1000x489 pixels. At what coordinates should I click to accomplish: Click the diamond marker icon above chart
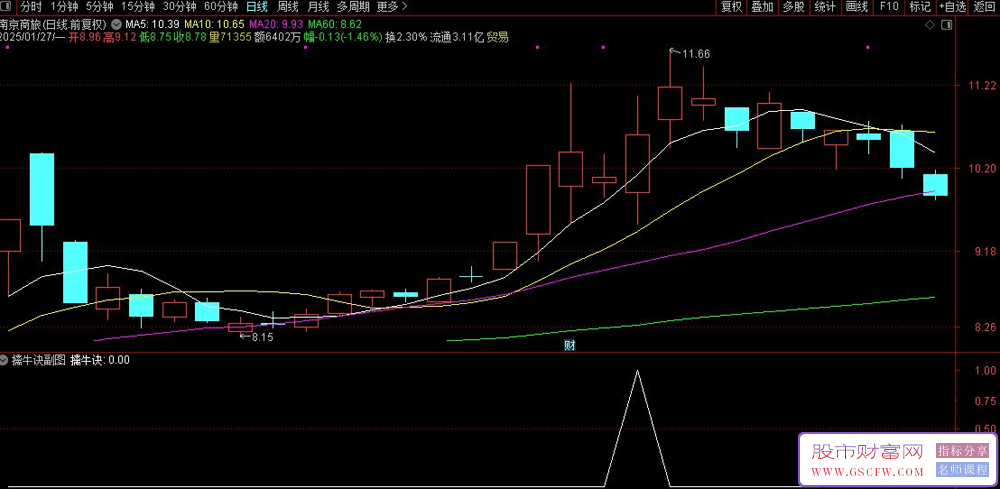point(929,25)
